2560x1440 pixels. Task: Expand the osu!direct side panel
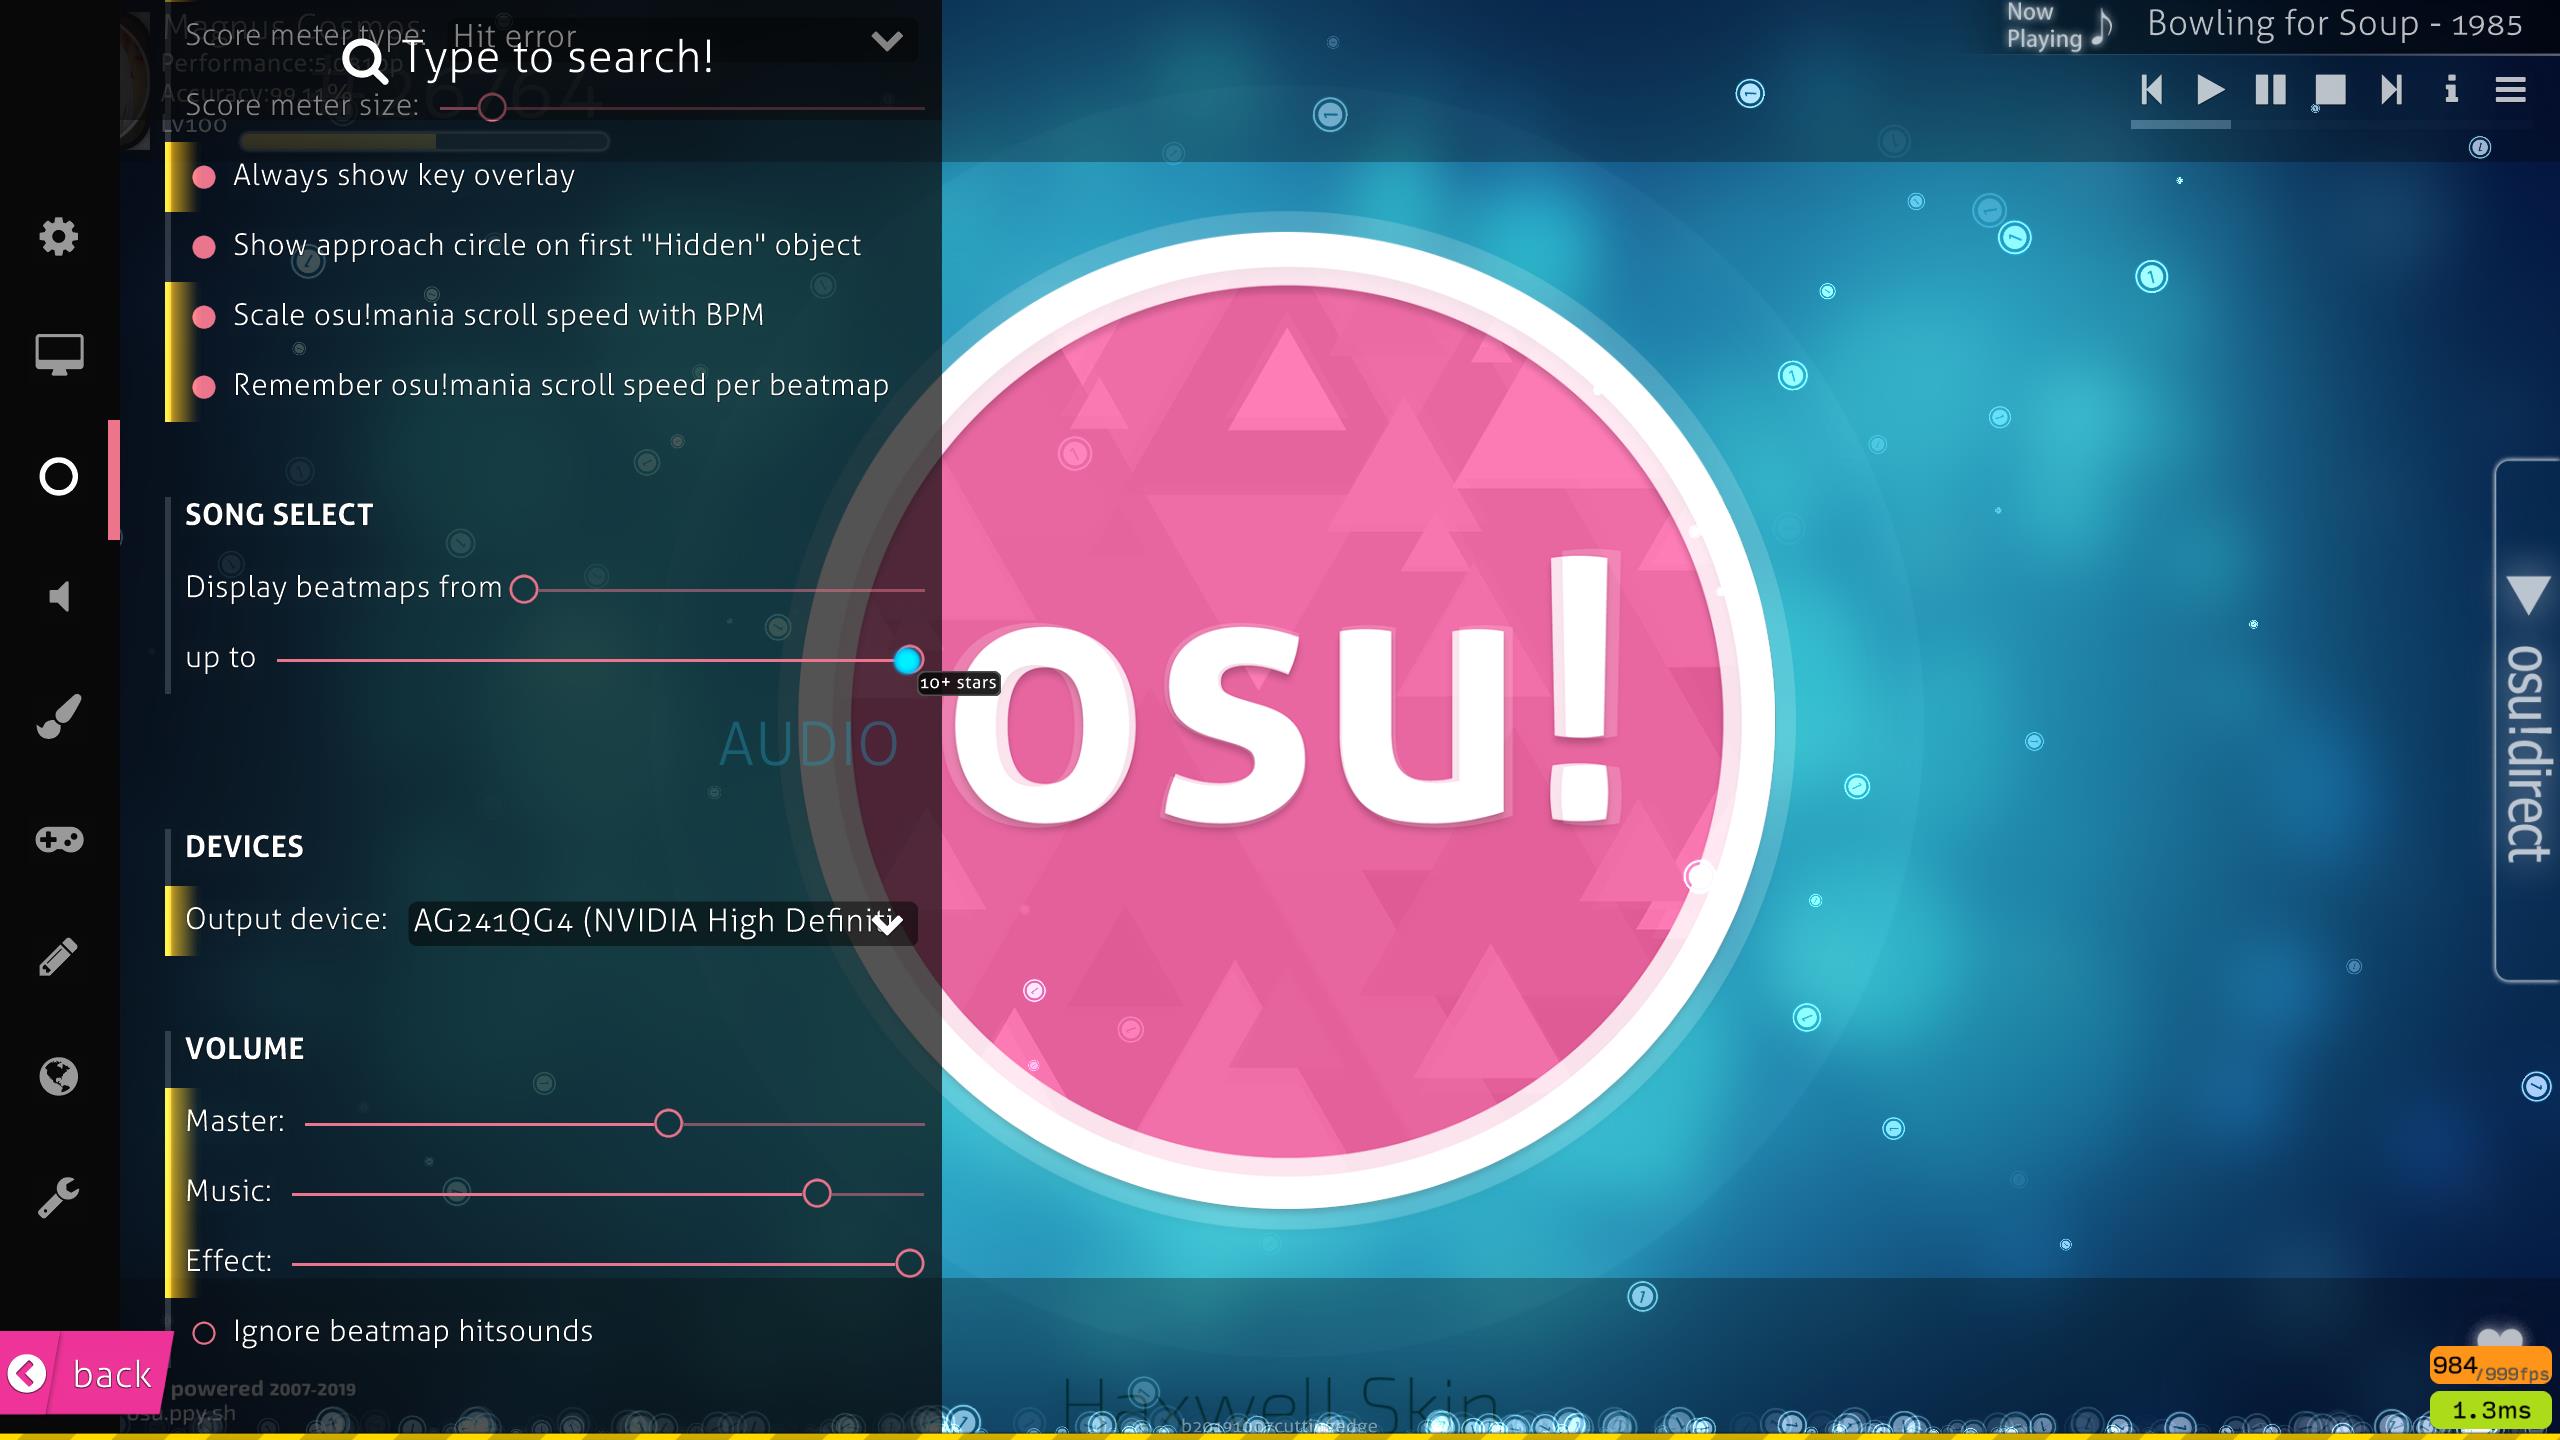pos(2528,720)
